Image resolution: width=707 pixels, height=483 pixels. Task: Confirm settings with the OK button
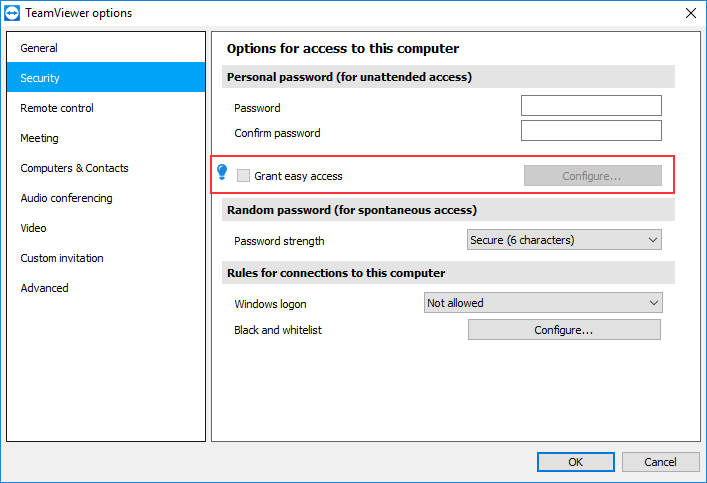(575, 462)
